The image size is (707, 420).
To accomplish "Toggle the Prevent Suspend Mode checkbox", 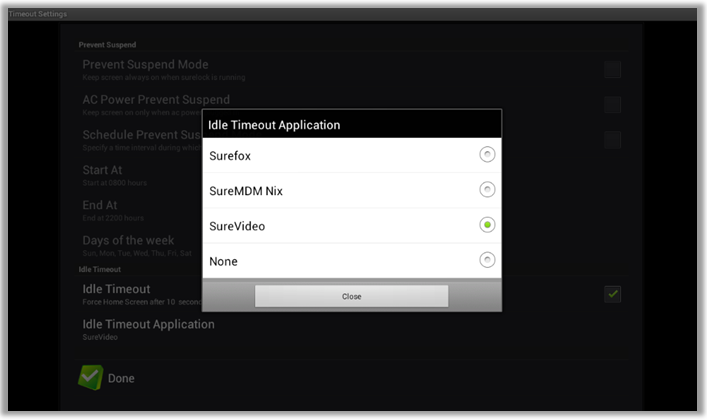I will [612, 69].
